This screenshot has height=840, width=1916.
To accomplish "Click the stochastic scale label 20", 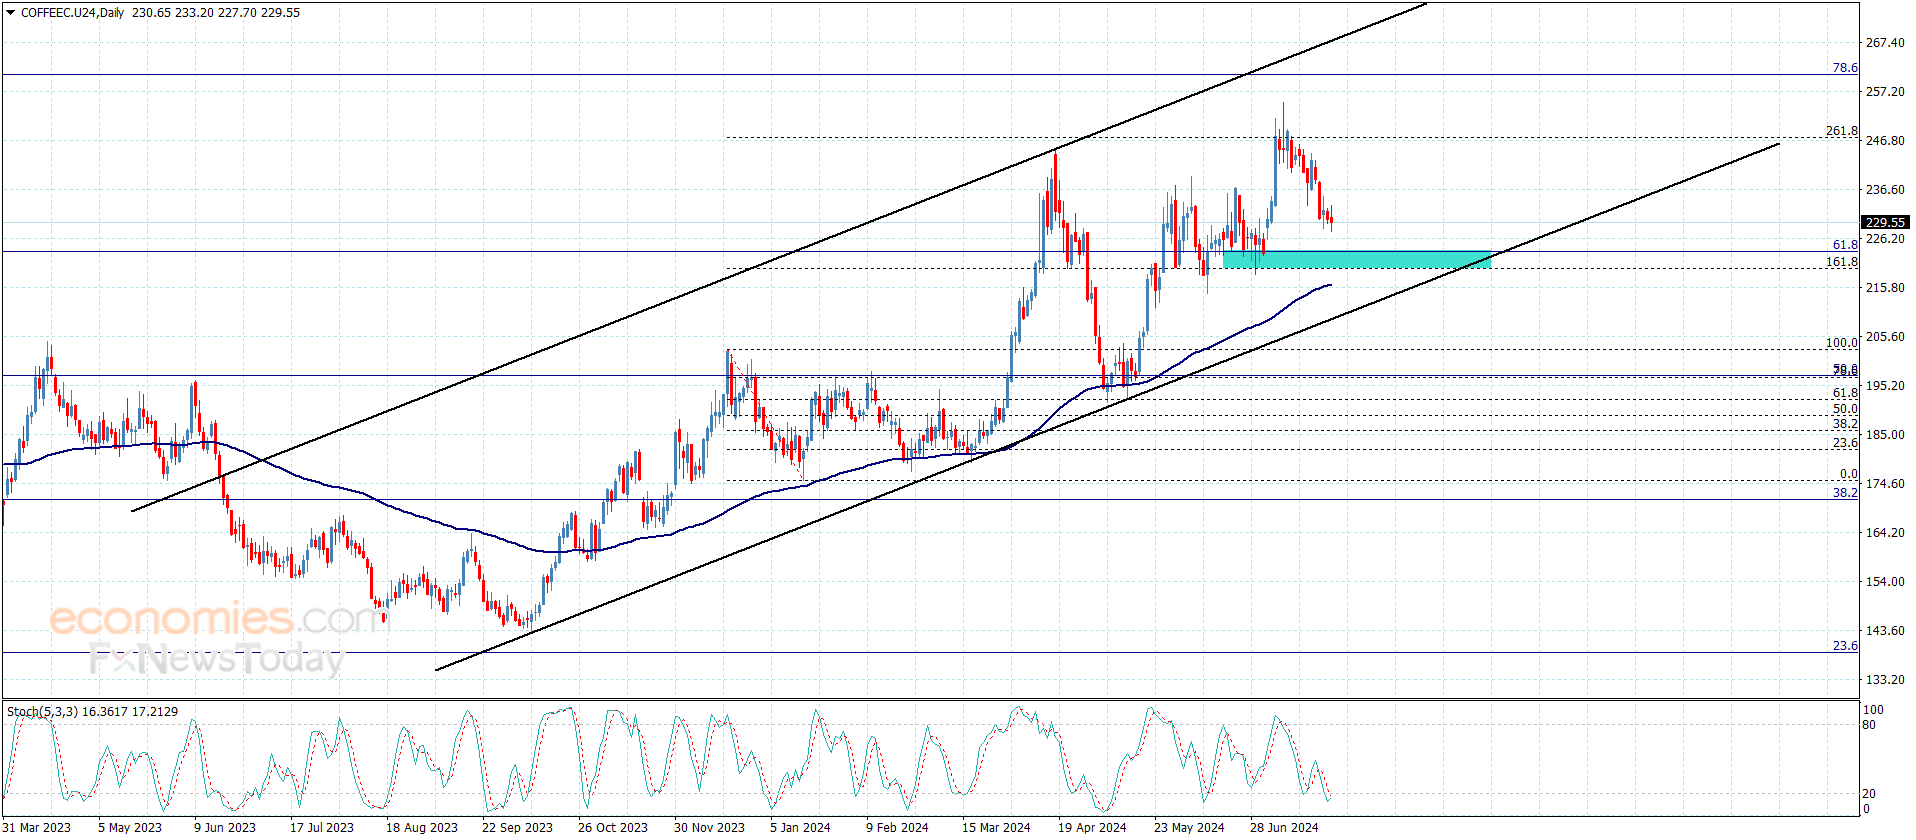I will click(1869, 794).
